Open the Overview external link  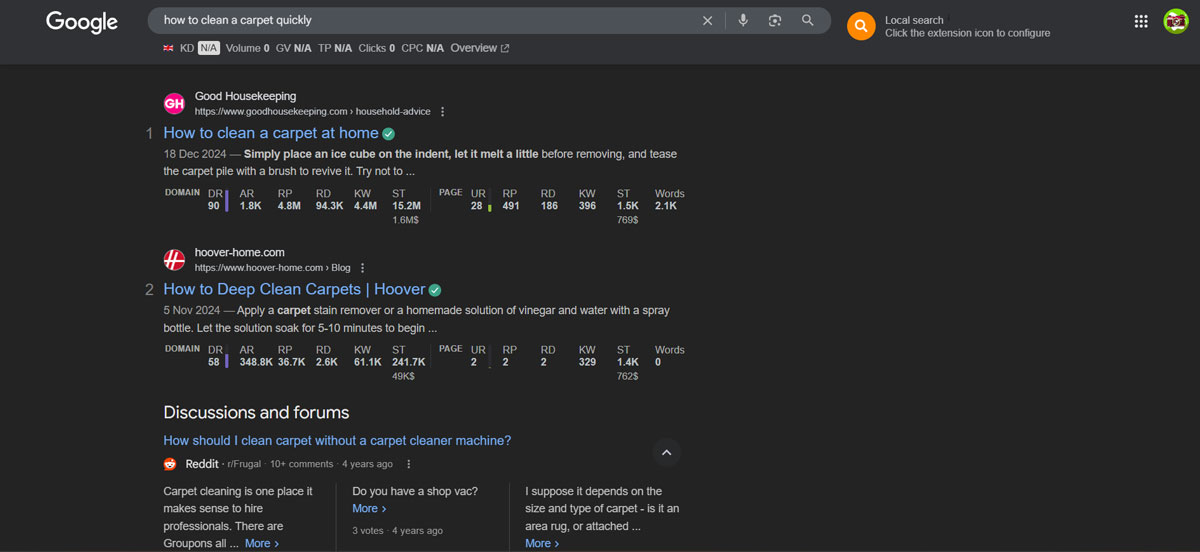480,48
